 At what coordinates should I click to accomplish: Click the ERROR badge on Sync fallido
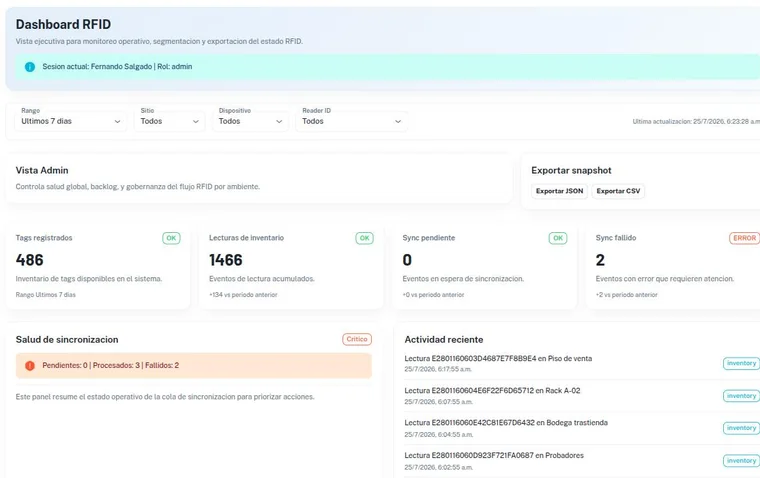(744, 238)
